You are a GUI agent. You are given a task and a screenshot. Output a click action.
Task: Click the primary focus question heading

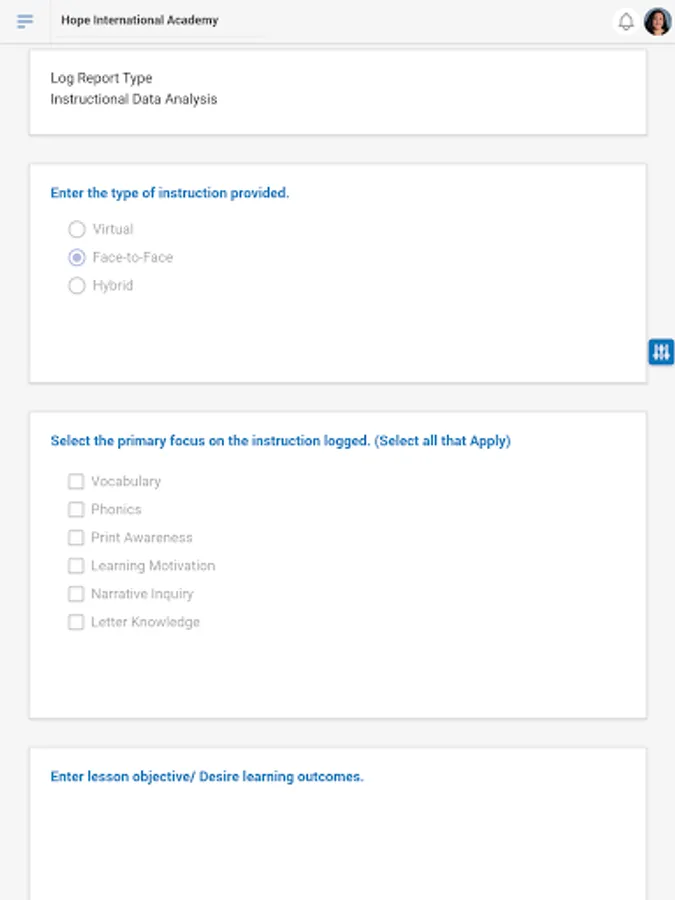(280, 441)
